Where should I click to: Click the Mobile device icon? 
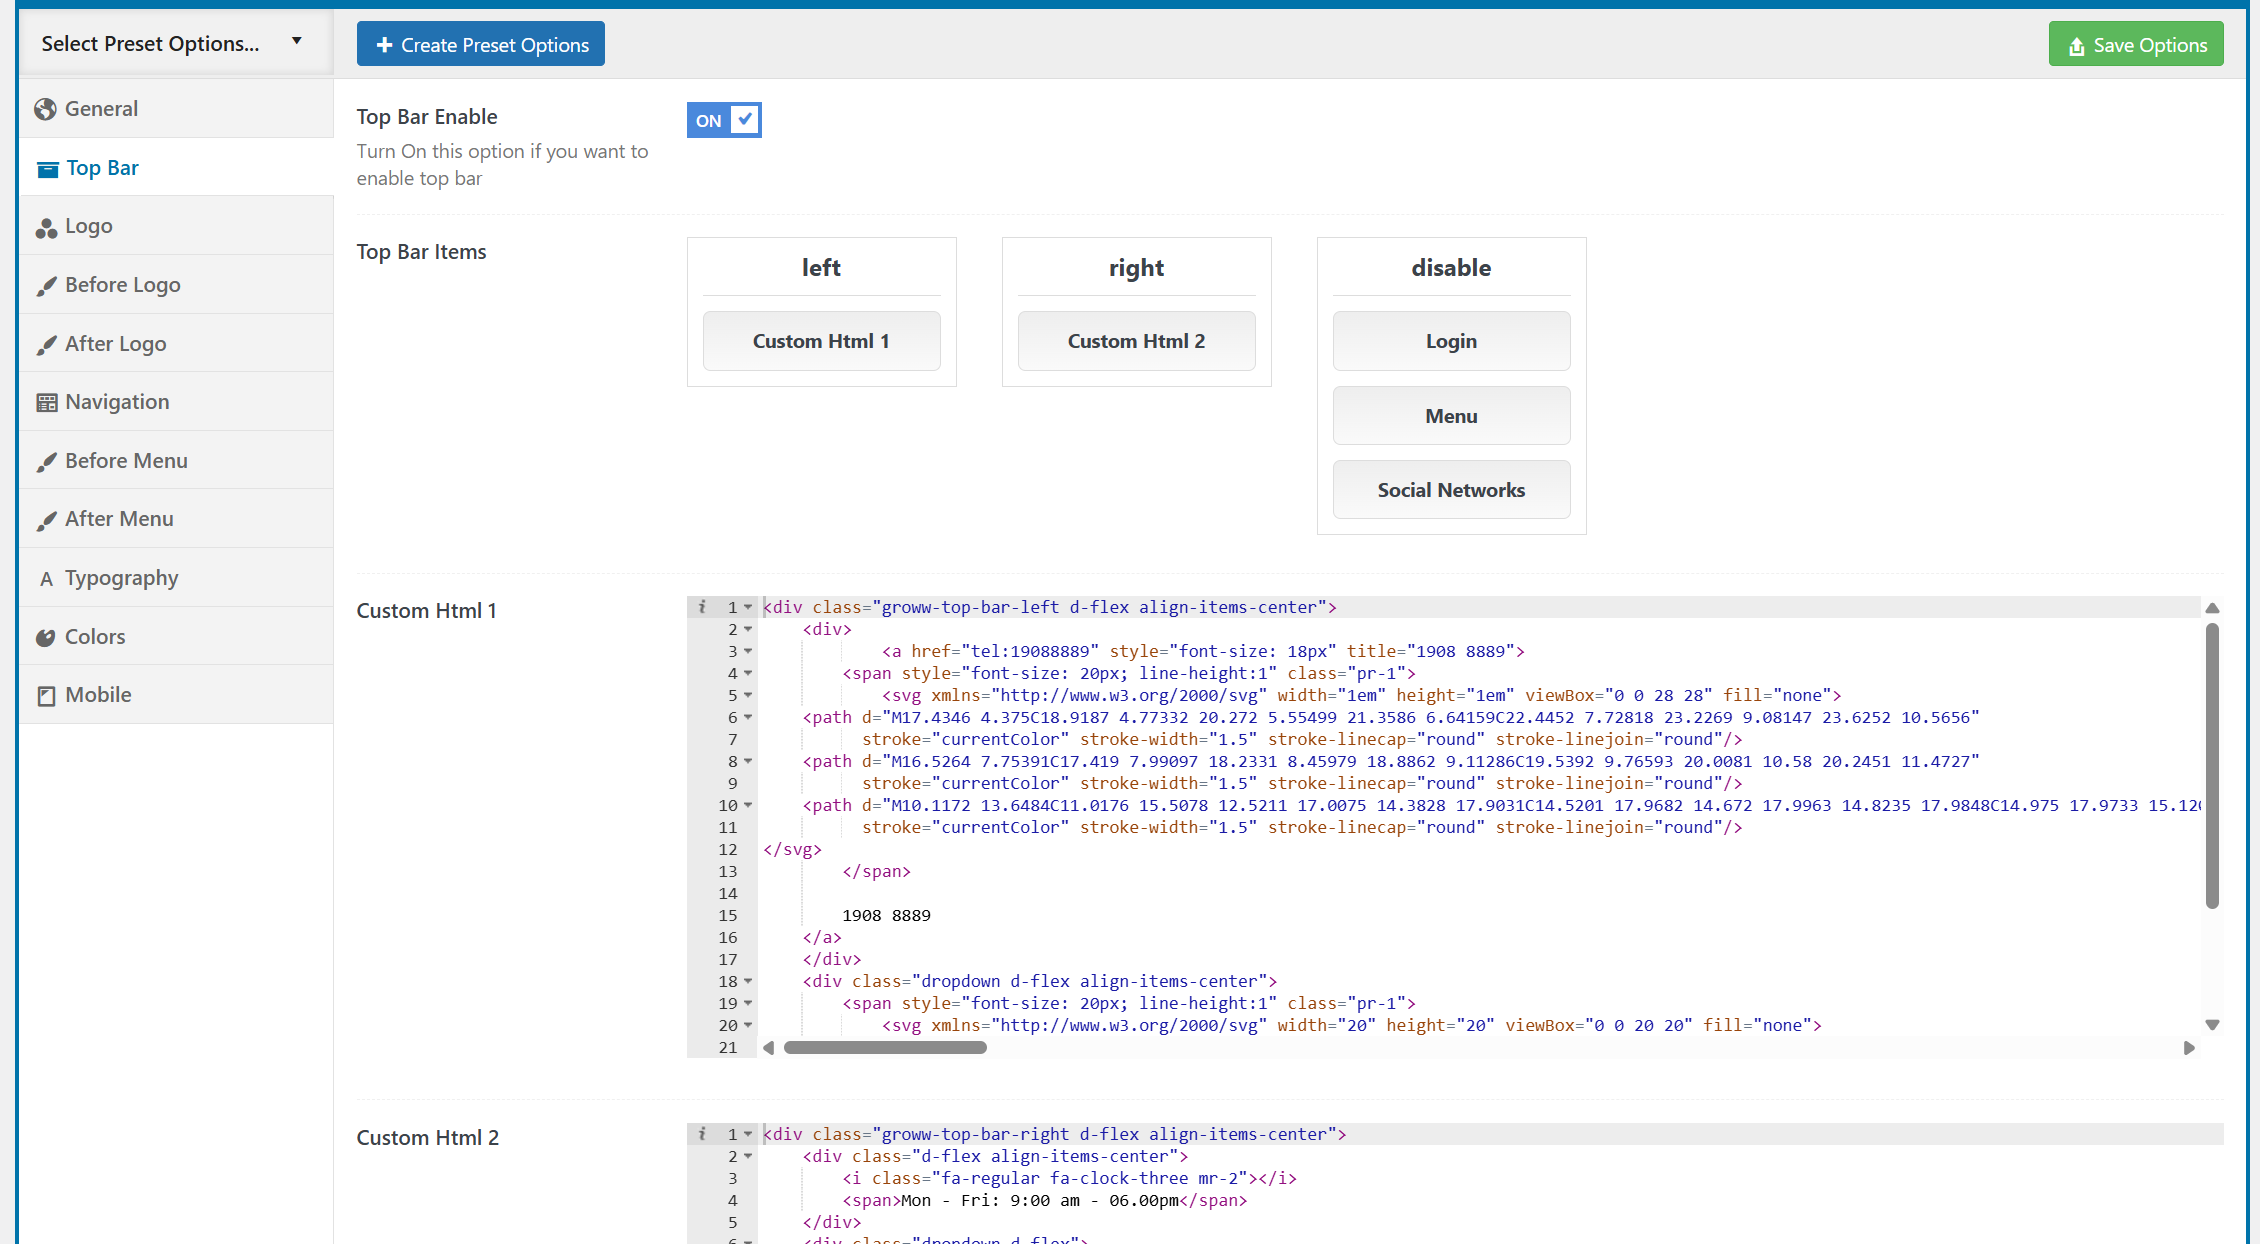click(x=46, y=696)
